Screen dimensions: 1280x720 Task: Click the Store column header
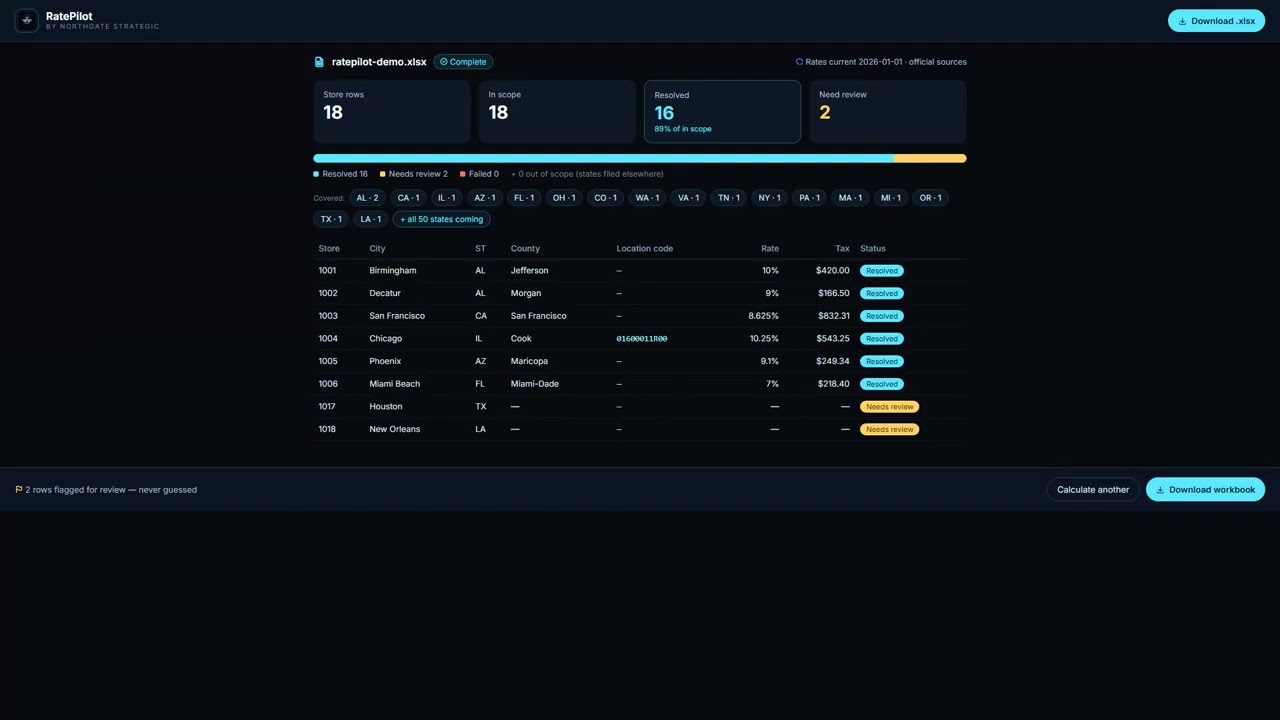click(329, 248)
